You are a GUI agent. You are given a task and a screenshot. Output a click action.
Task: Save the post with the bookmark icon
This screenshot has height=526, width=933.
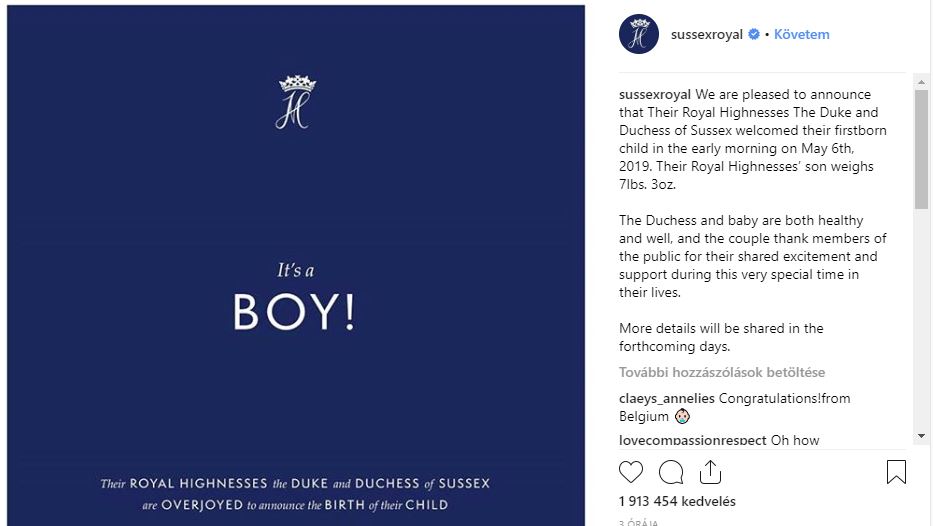896,472
